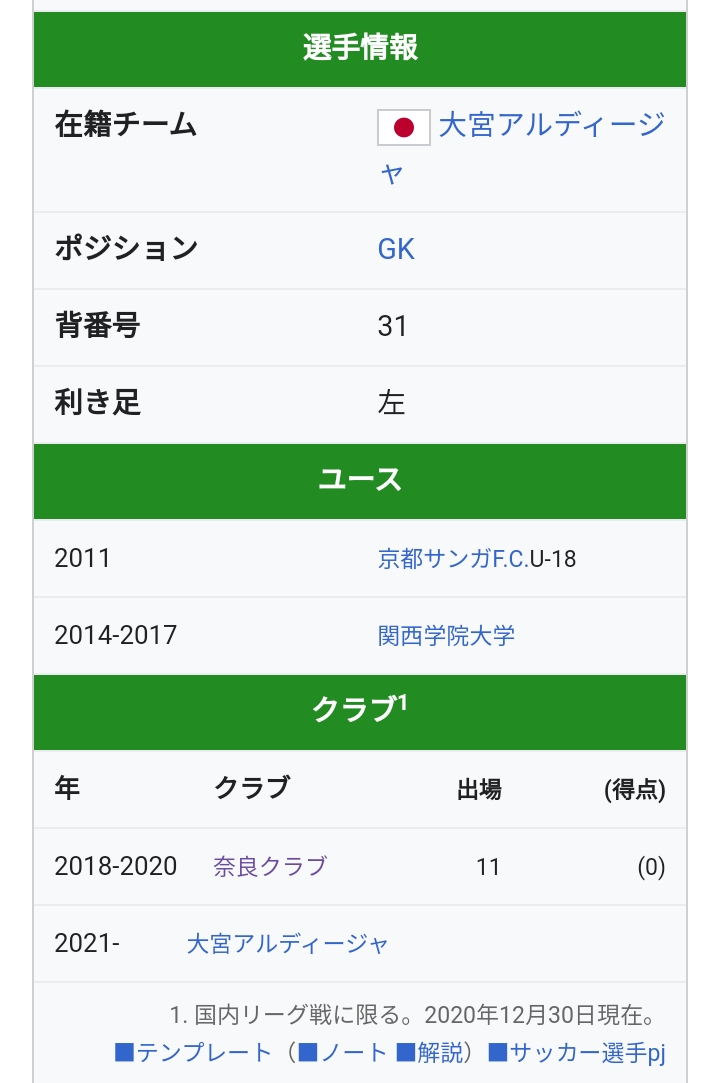Click the blue square before サッカー選手pj
720x1083 pixels.
click(x=497, y=1052)
